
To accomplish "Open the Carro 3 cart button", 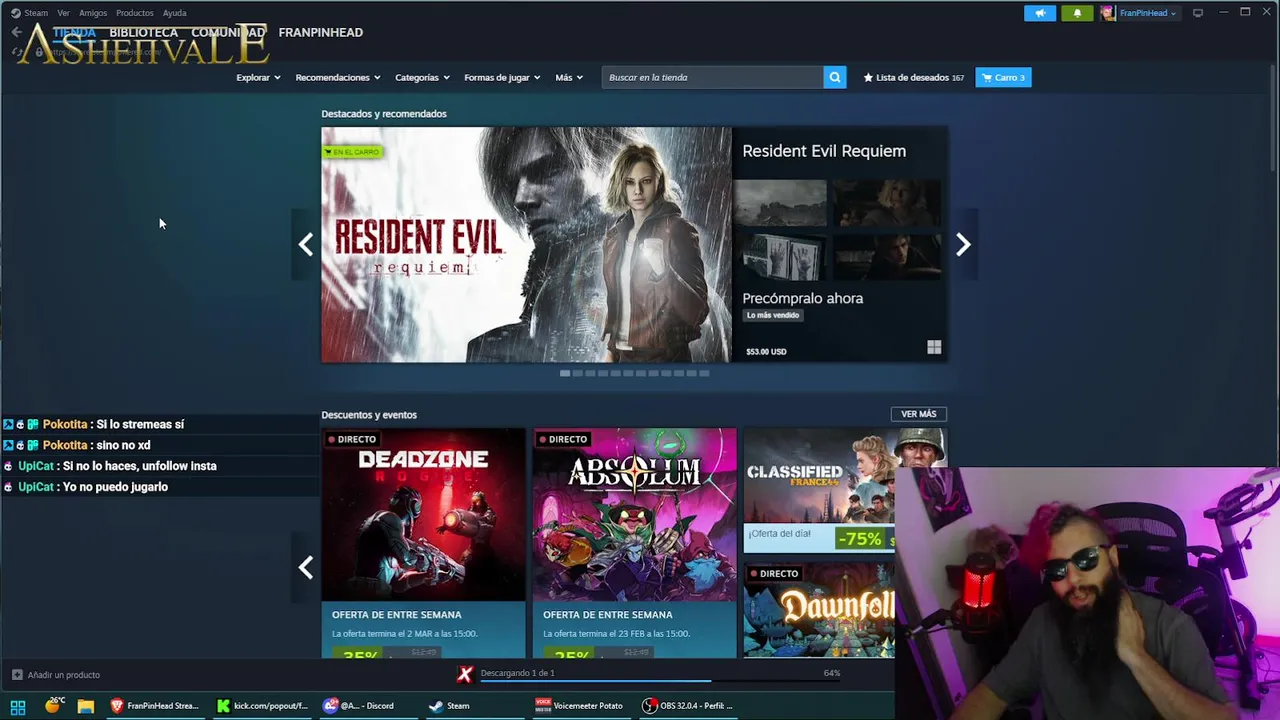I will (1003, 77).
